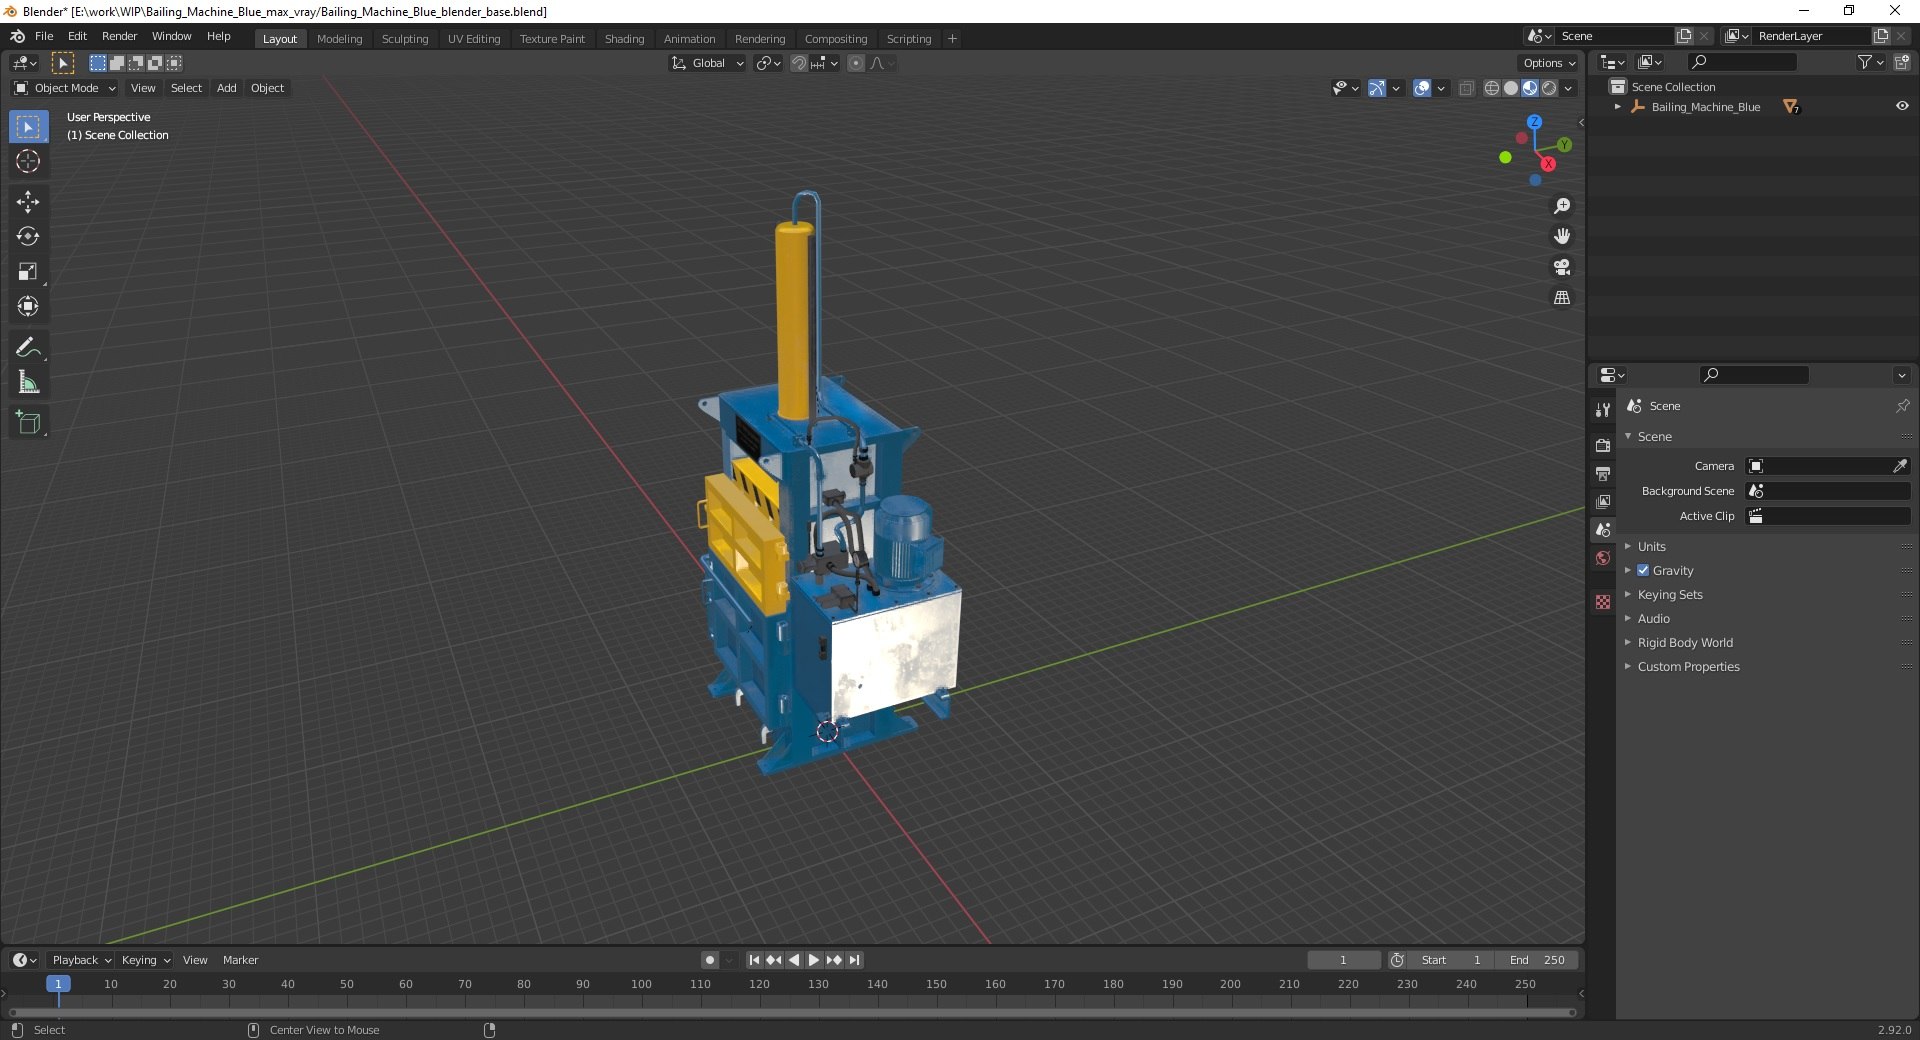Open the Render menu

119,36
